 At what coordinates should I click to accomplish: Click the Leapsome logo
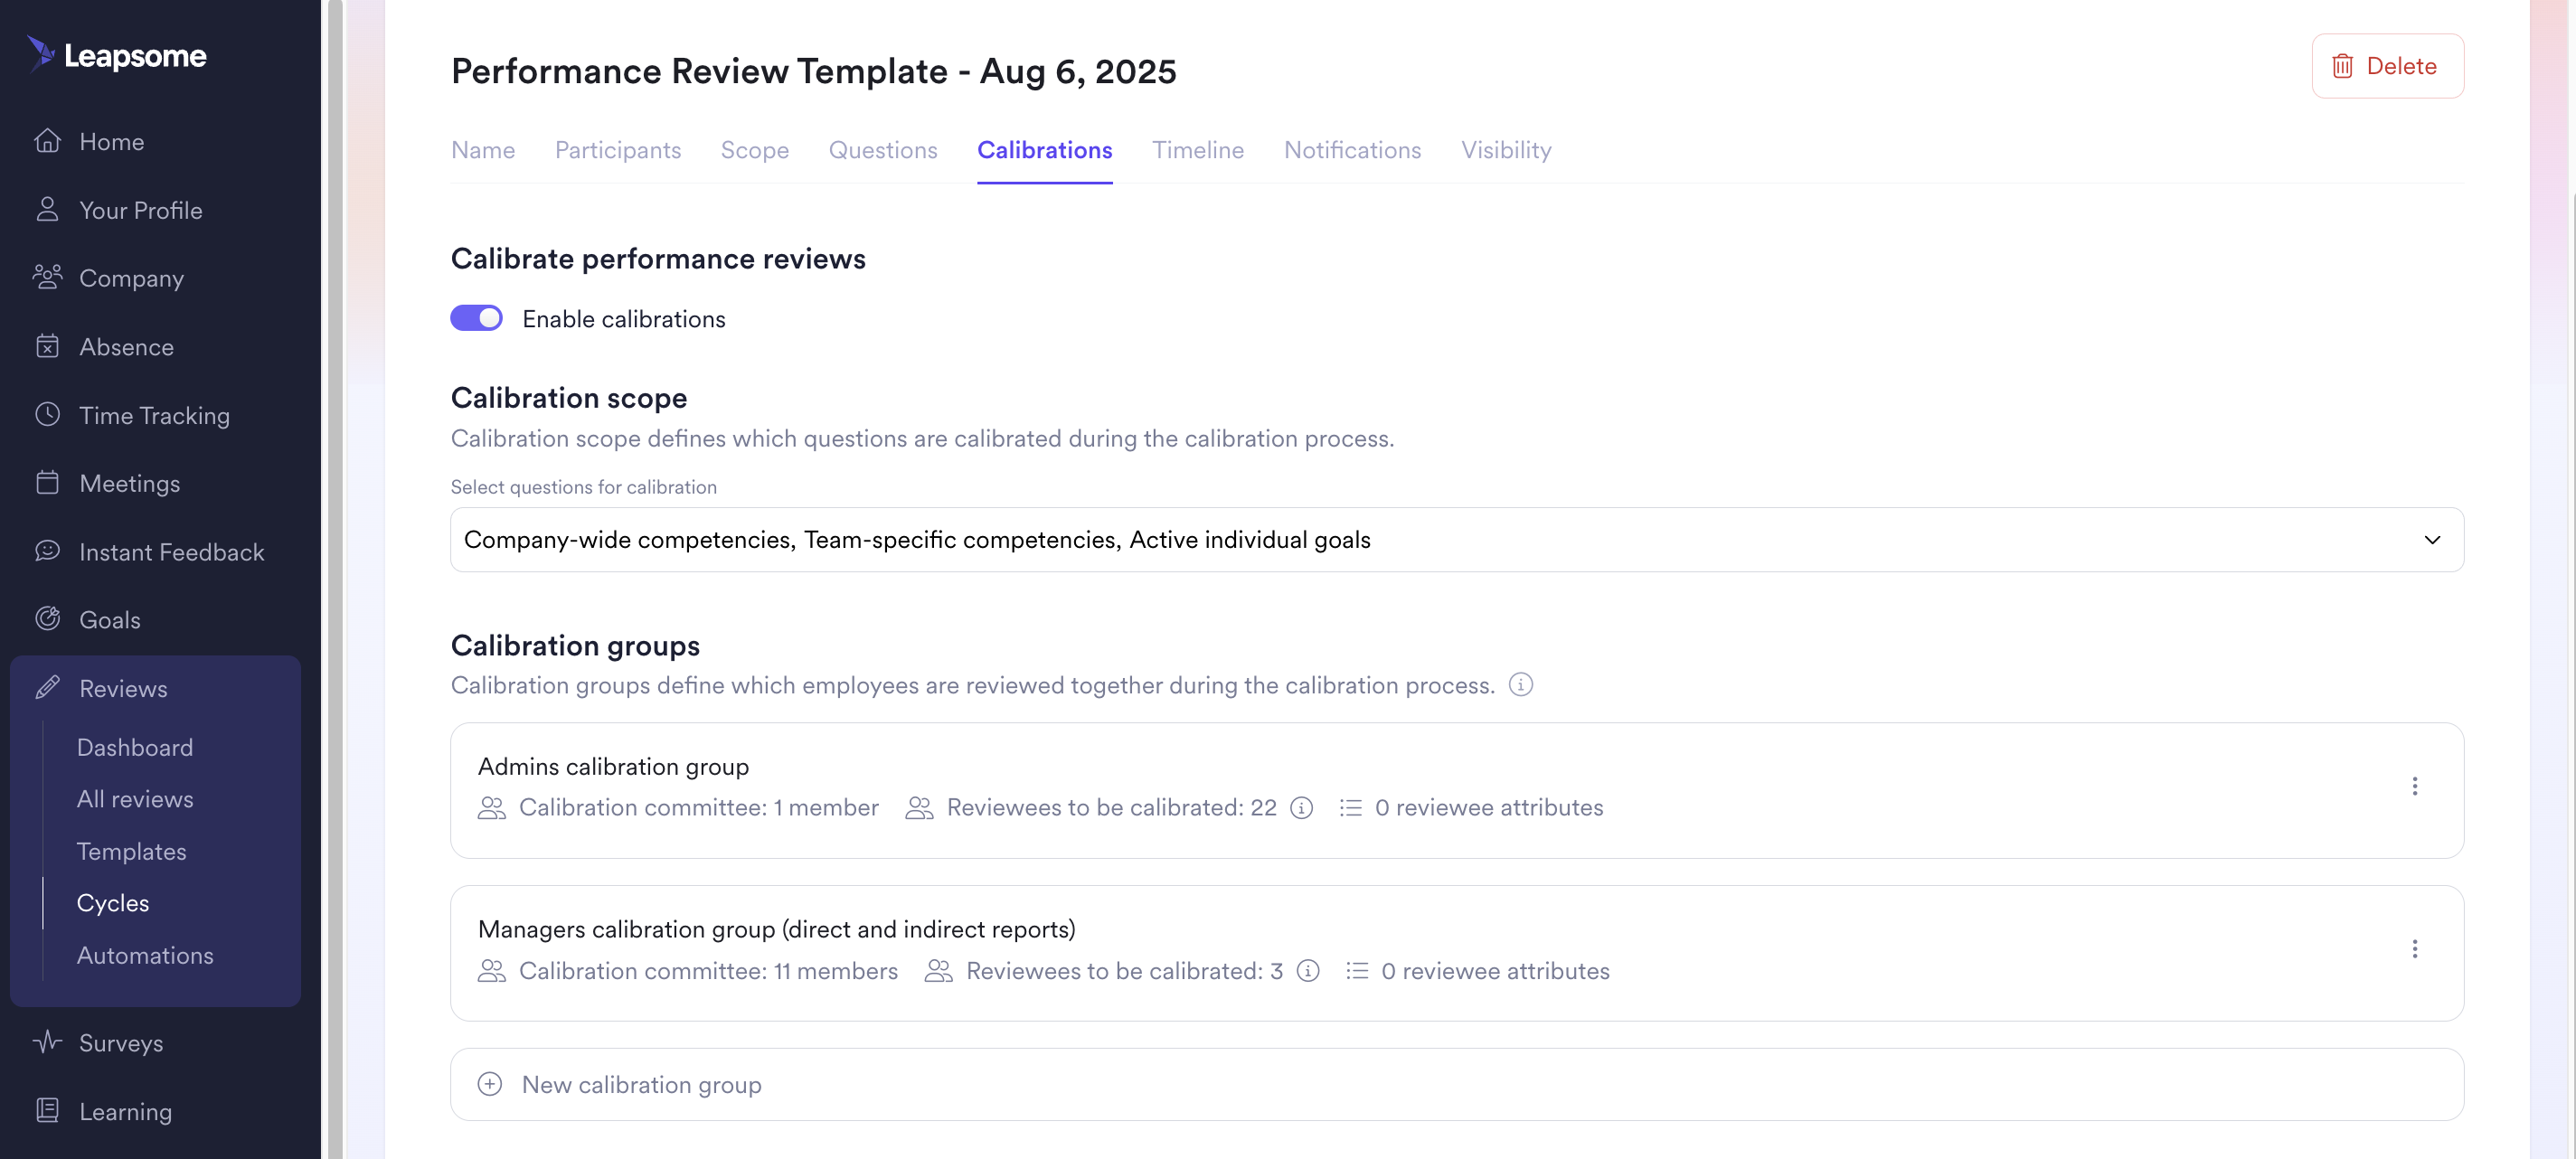coord(117,55)
